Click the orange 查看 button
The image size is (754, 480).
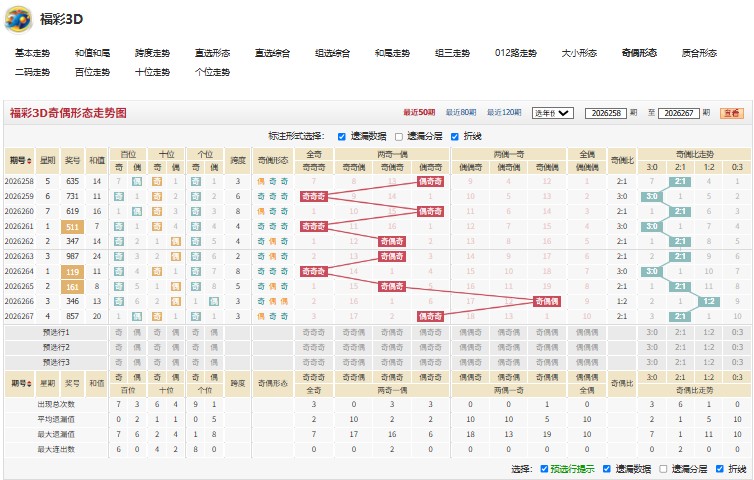click(731, 113)
